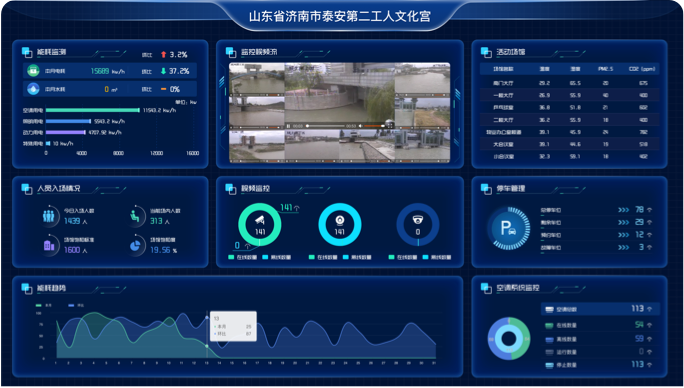Viewport: 684px width, 388px height.
Task: Click the seated person icon beside 313 人
Action: coord(135,216)
